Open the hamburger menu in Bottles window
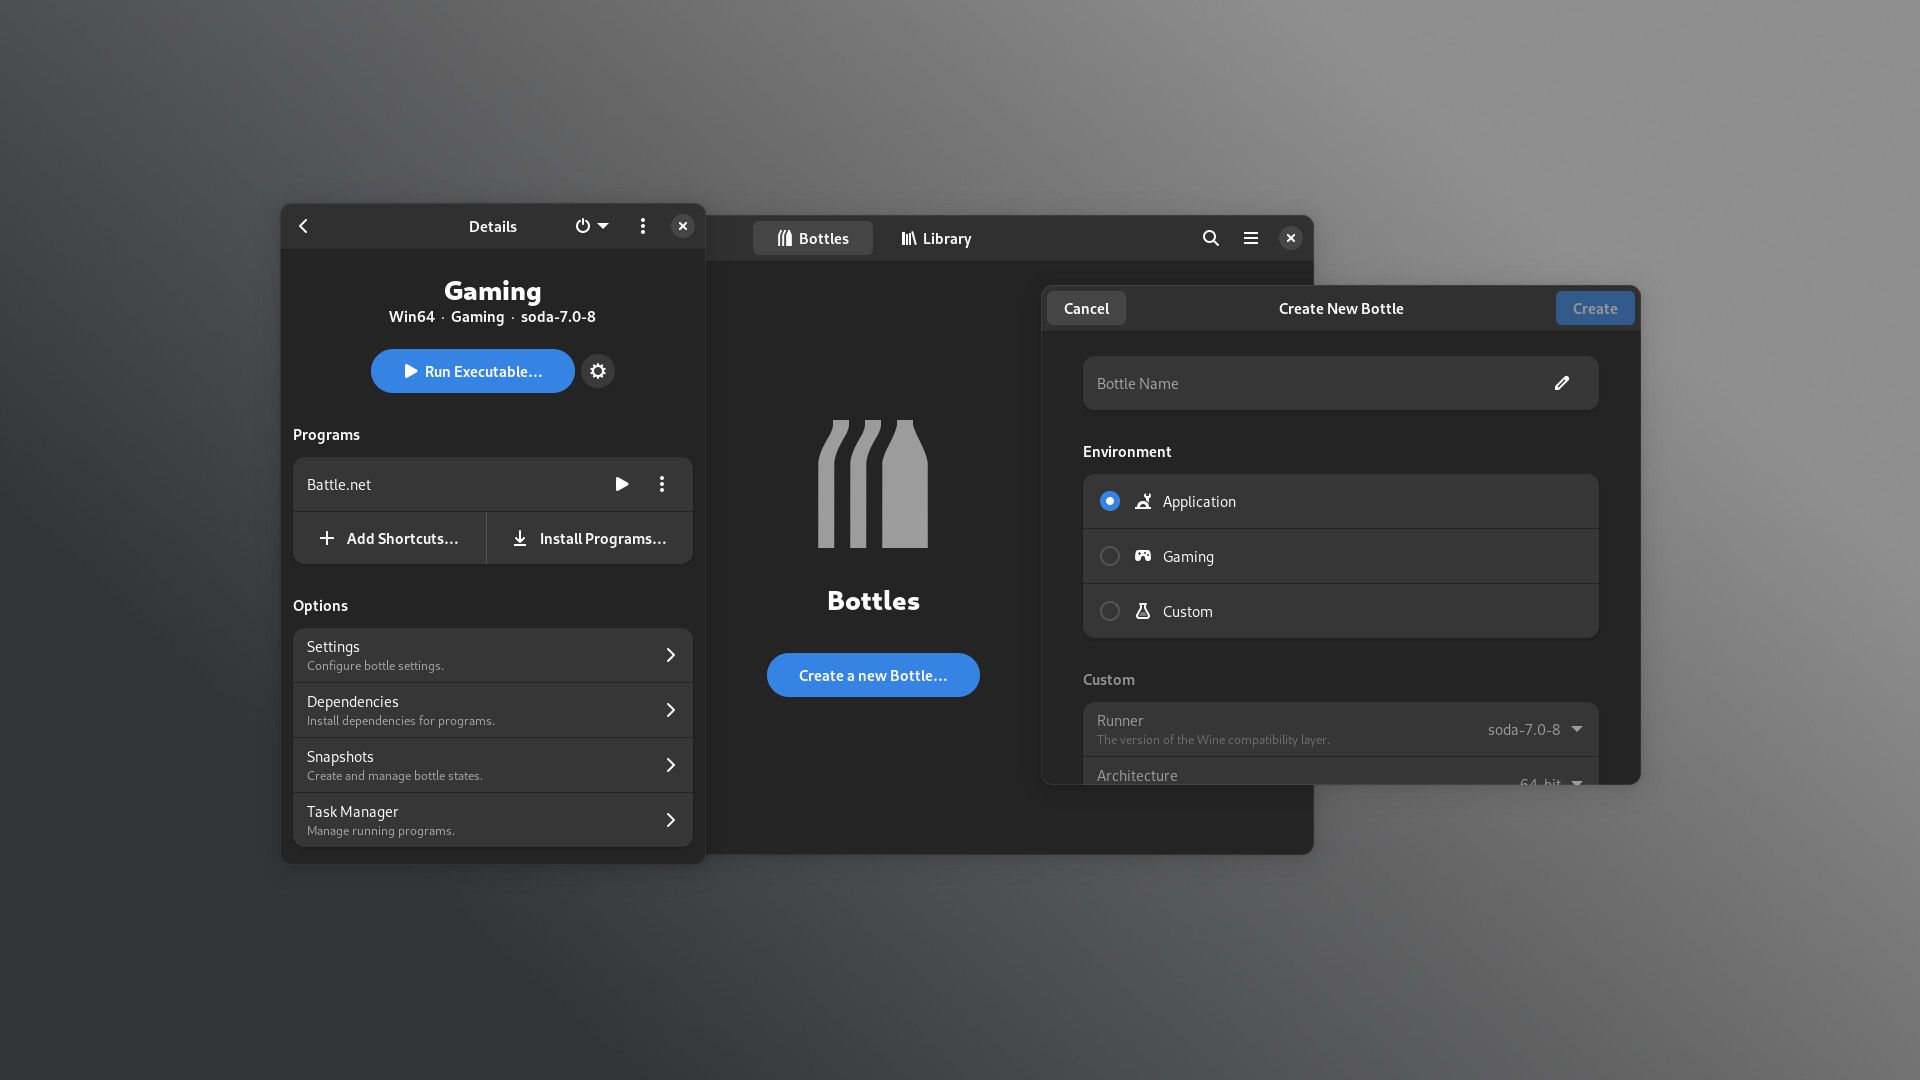 (1250, 238)
